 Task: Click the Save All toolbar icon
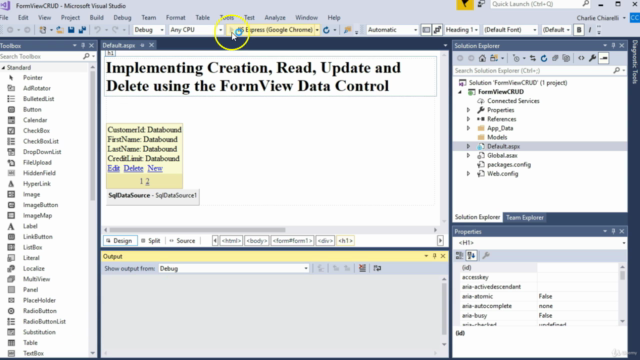click(x=82, y=30)
